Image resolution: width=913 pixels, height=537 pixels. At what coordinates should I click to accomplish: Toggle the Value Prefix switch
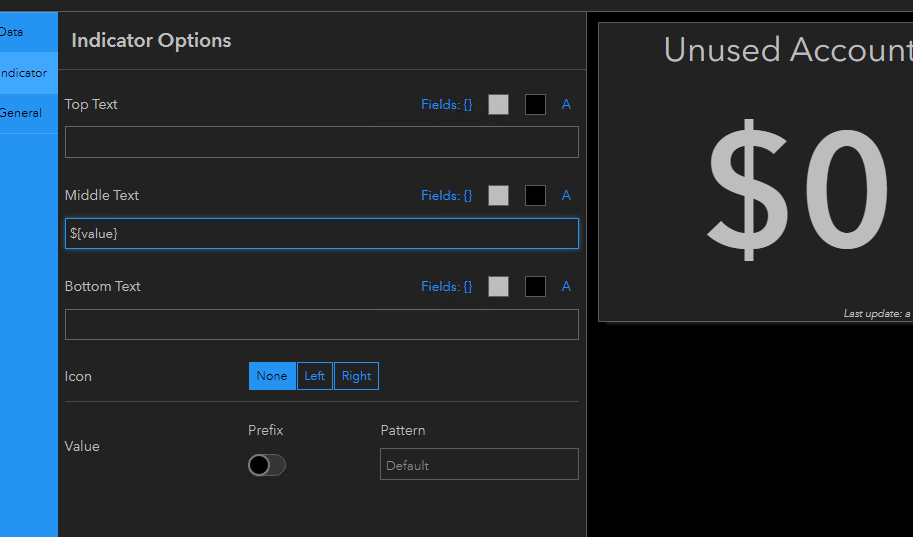click(267, 465)
